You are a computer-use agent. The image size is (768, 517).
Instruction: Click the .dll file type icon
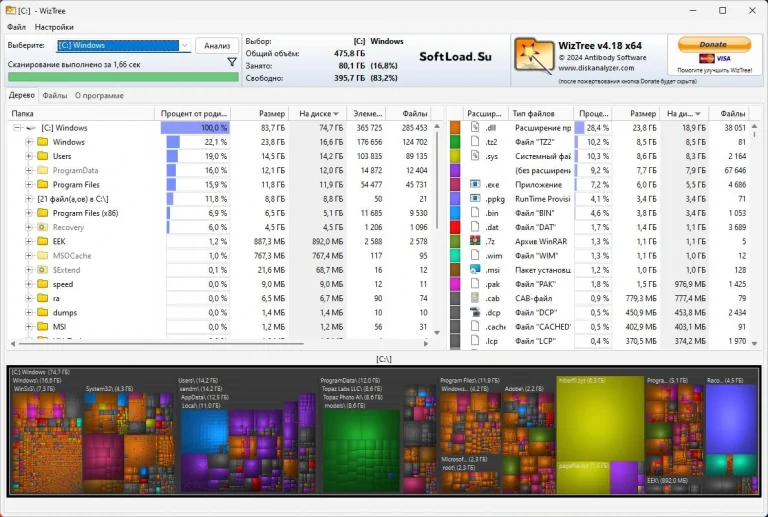(x=475, y=127)
